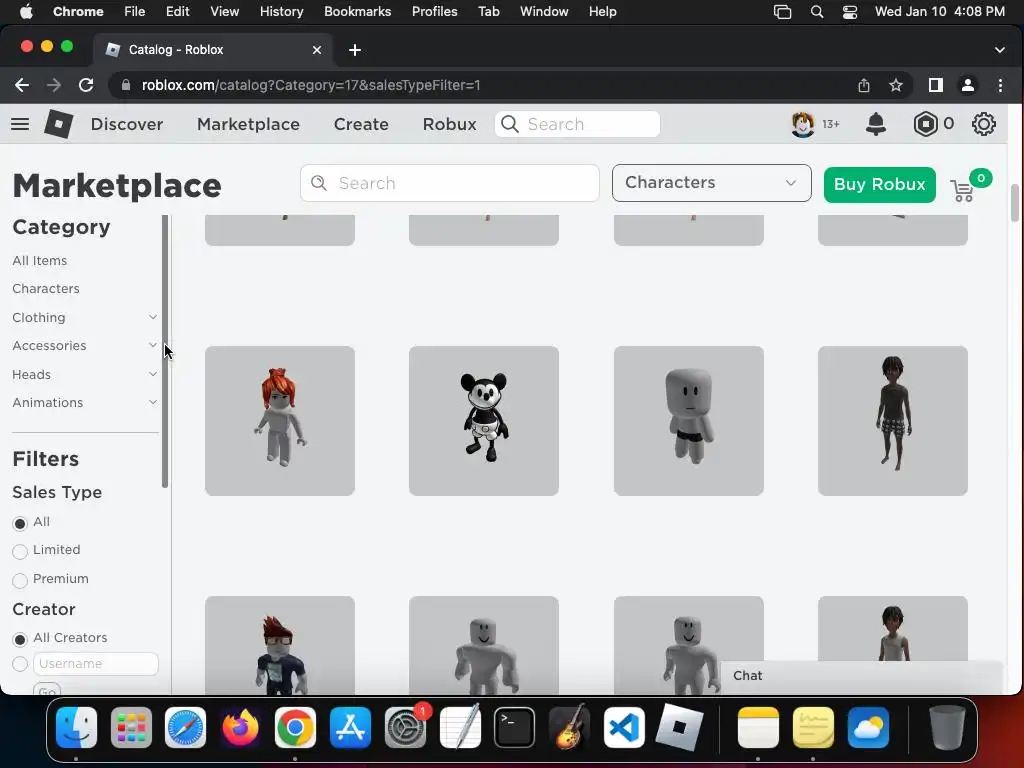Toggle the Chrome side panel icon

click(936, 85)
